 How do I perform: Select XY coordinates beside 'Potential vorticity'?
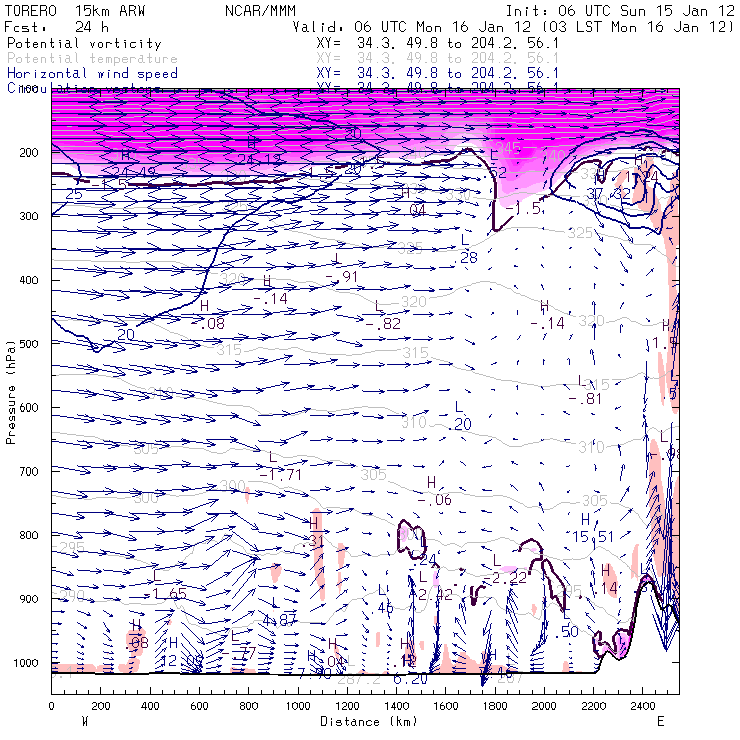(x=437, y=43)
